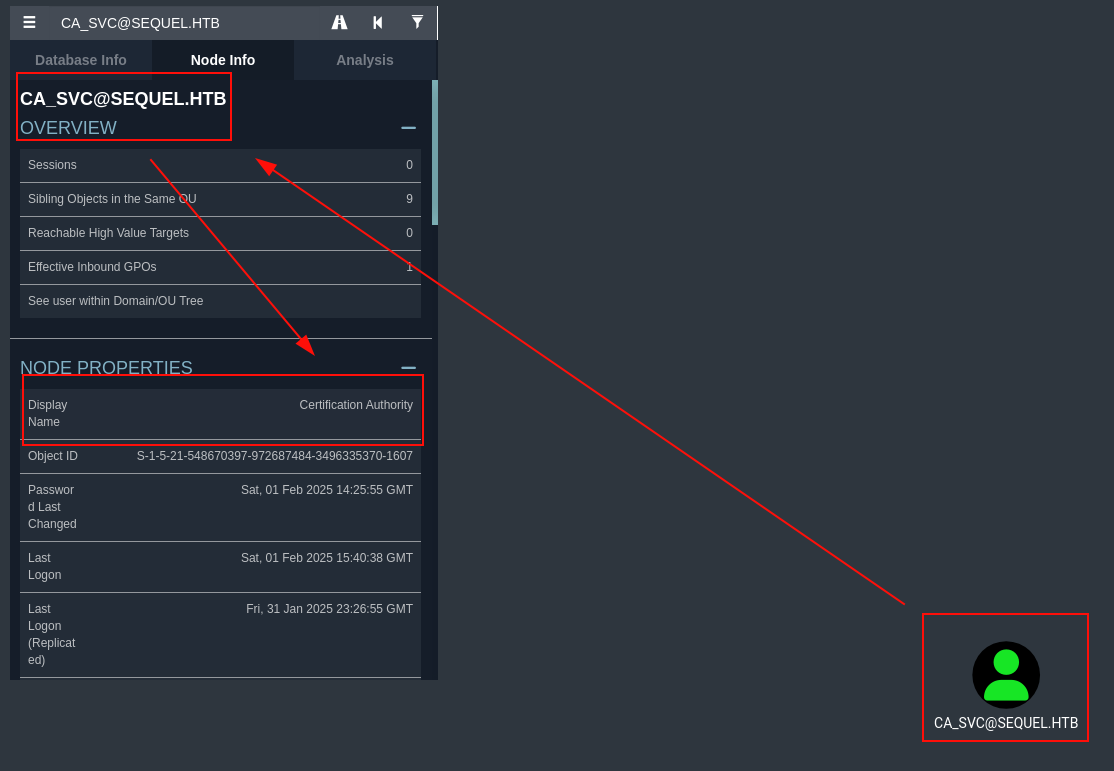Image resolution: width=1114 pixels, height=771 pixels.
Task: Click Effective Inbound GPOs row
Action: pyautogui.click(x=220, y=267)
